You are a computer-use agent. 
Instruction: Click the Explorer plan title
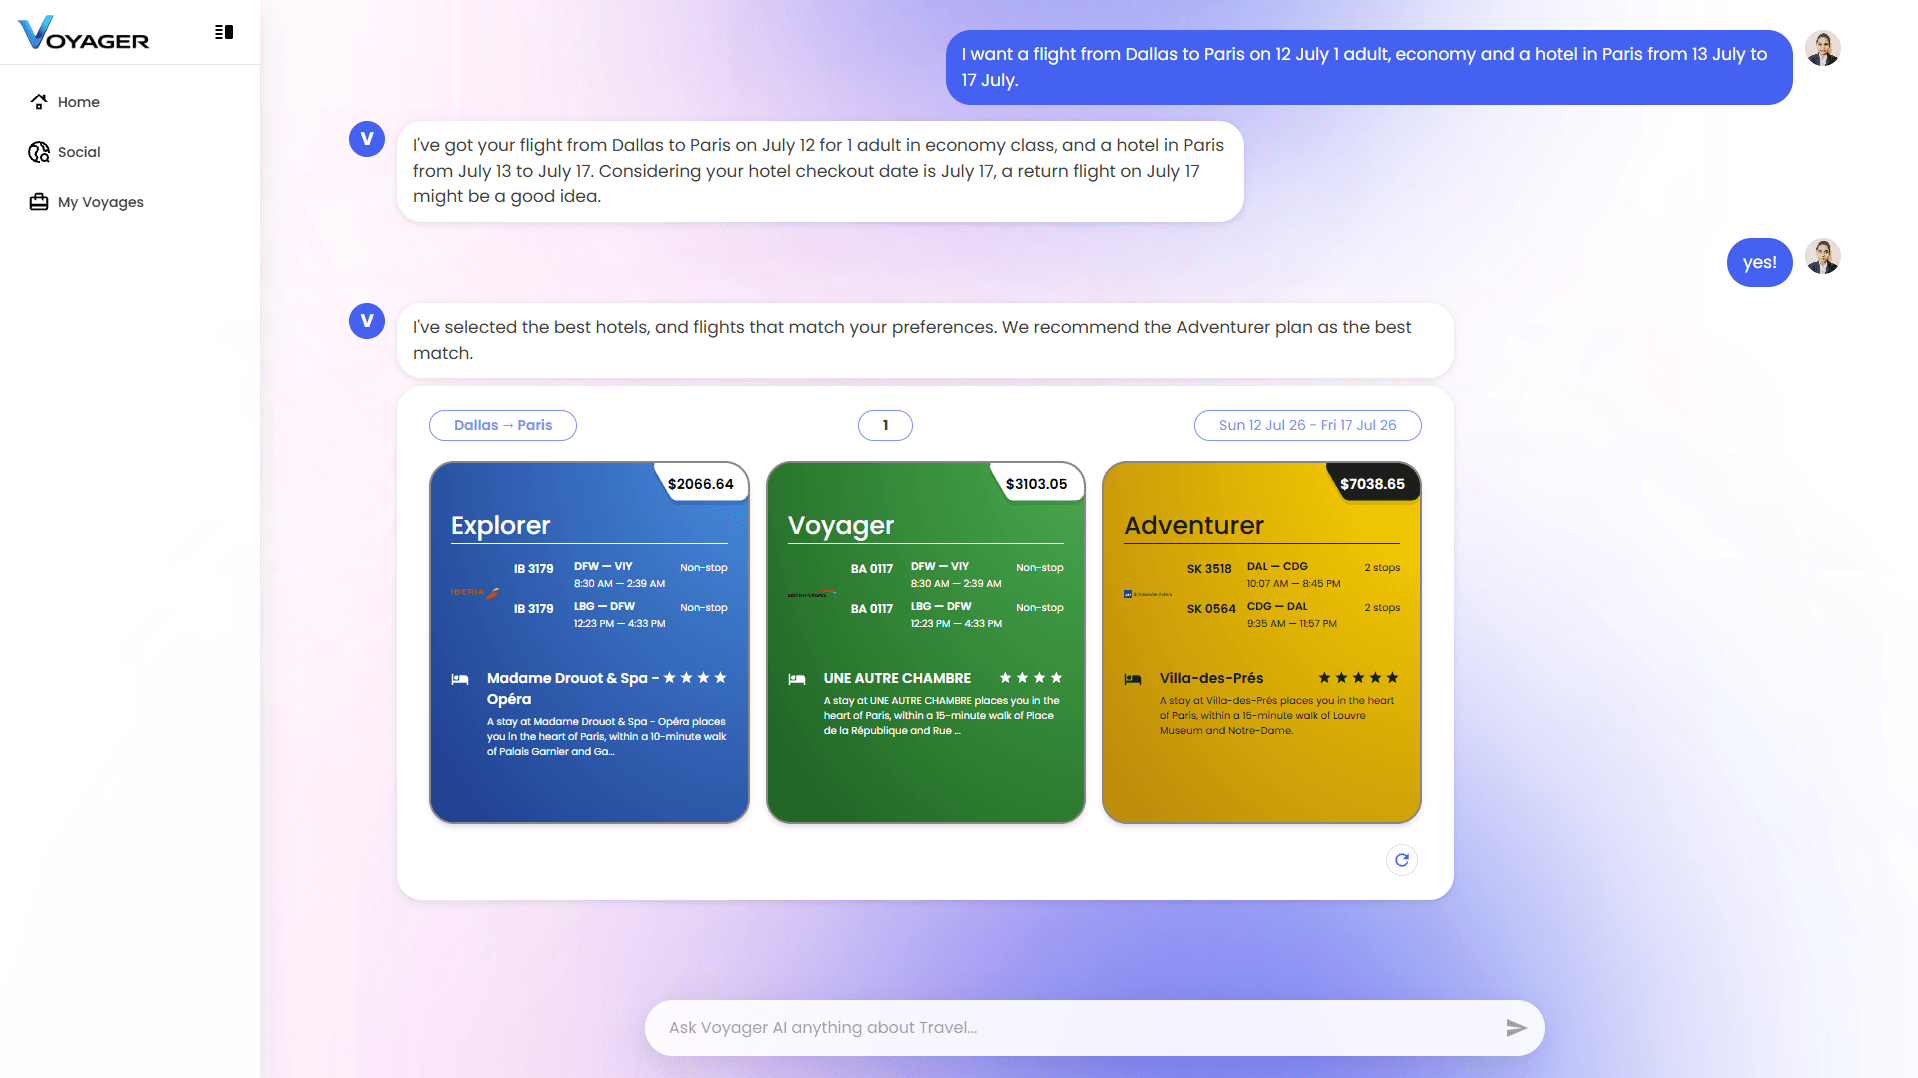[x=501, y=525]
